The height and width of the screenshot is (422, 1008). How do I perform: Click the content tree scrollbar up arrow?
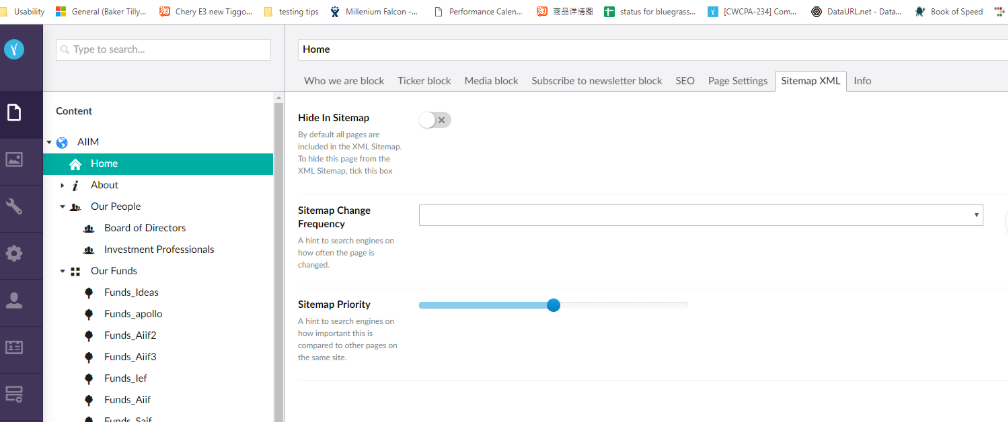point(278,98)
